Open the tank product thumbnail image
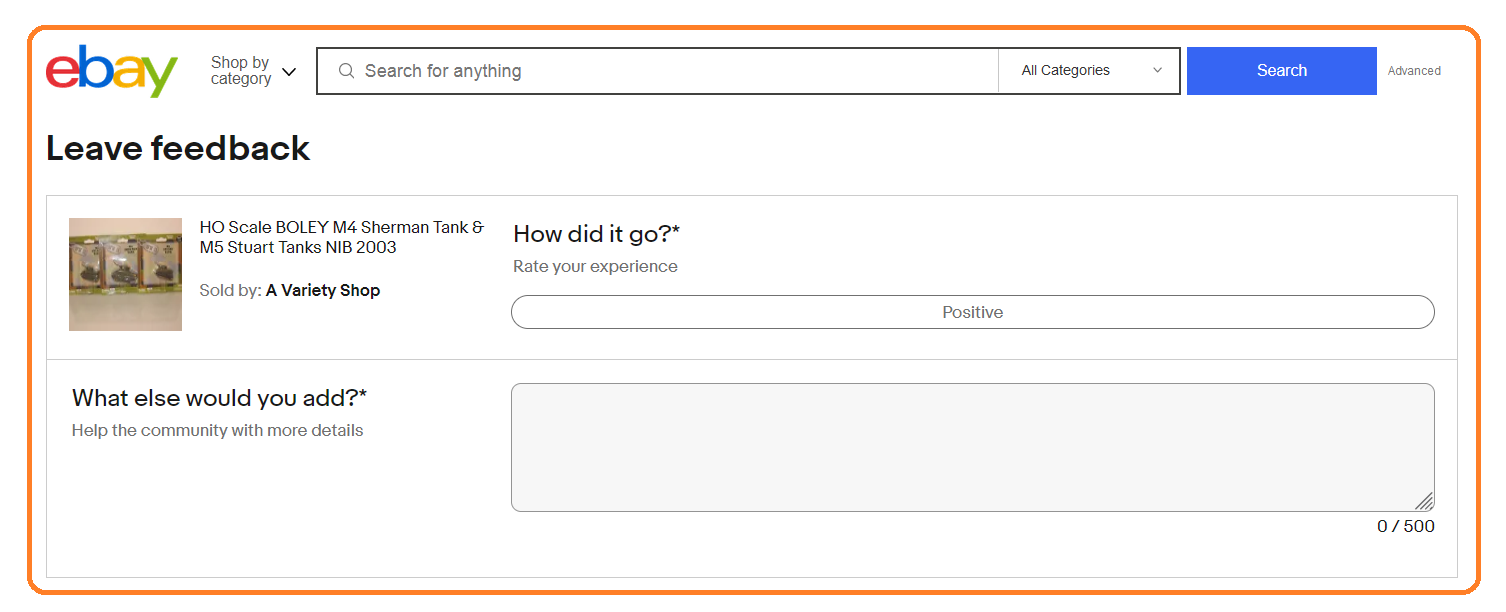1506x612 pixels. [125, 274]
